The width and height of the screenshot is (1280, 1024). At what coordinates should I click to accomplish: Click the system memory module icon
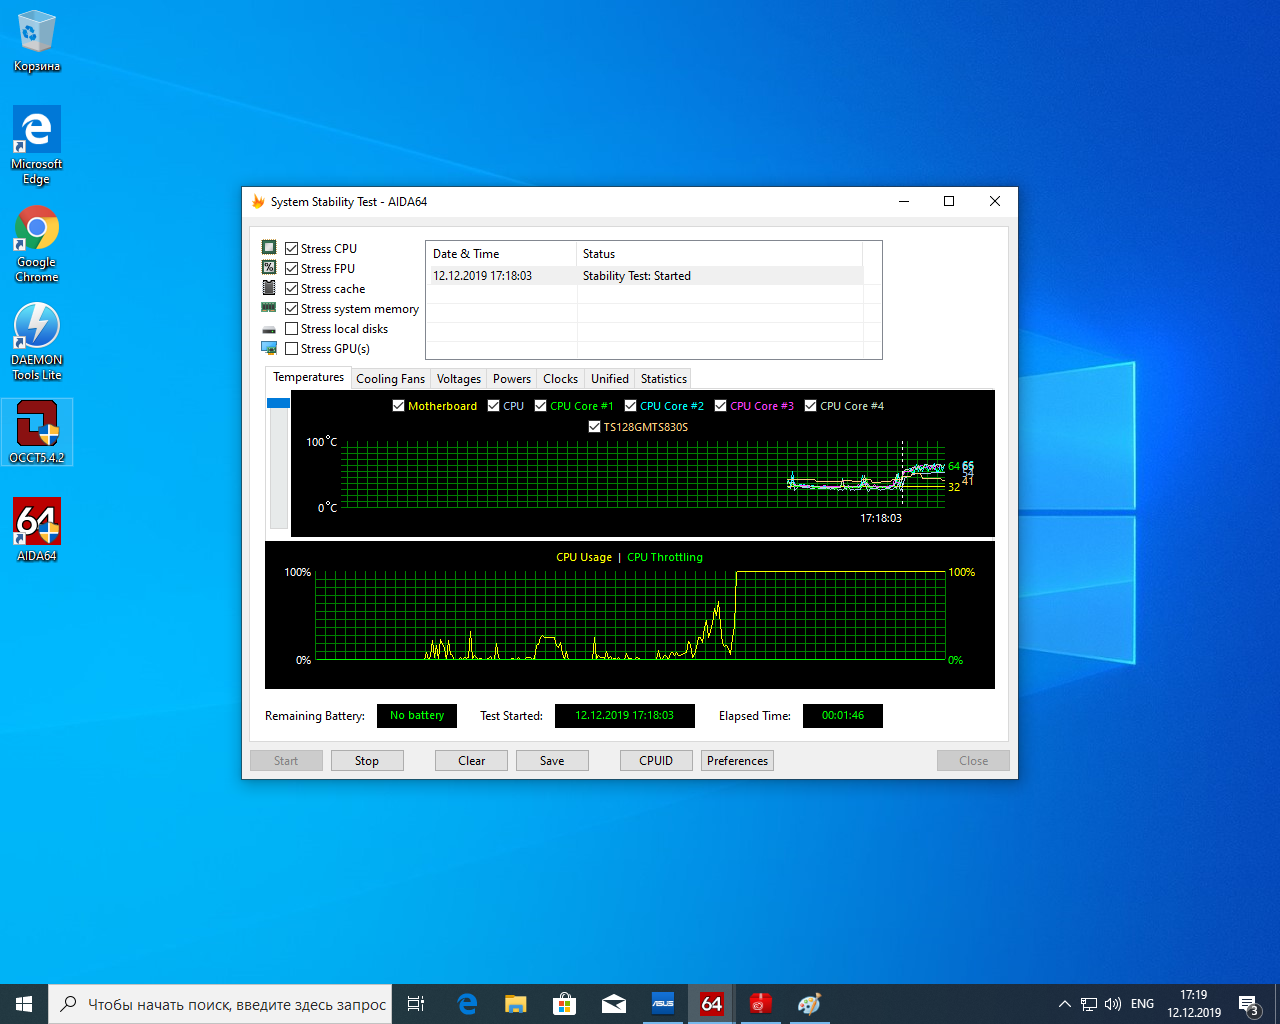(269, 308)
